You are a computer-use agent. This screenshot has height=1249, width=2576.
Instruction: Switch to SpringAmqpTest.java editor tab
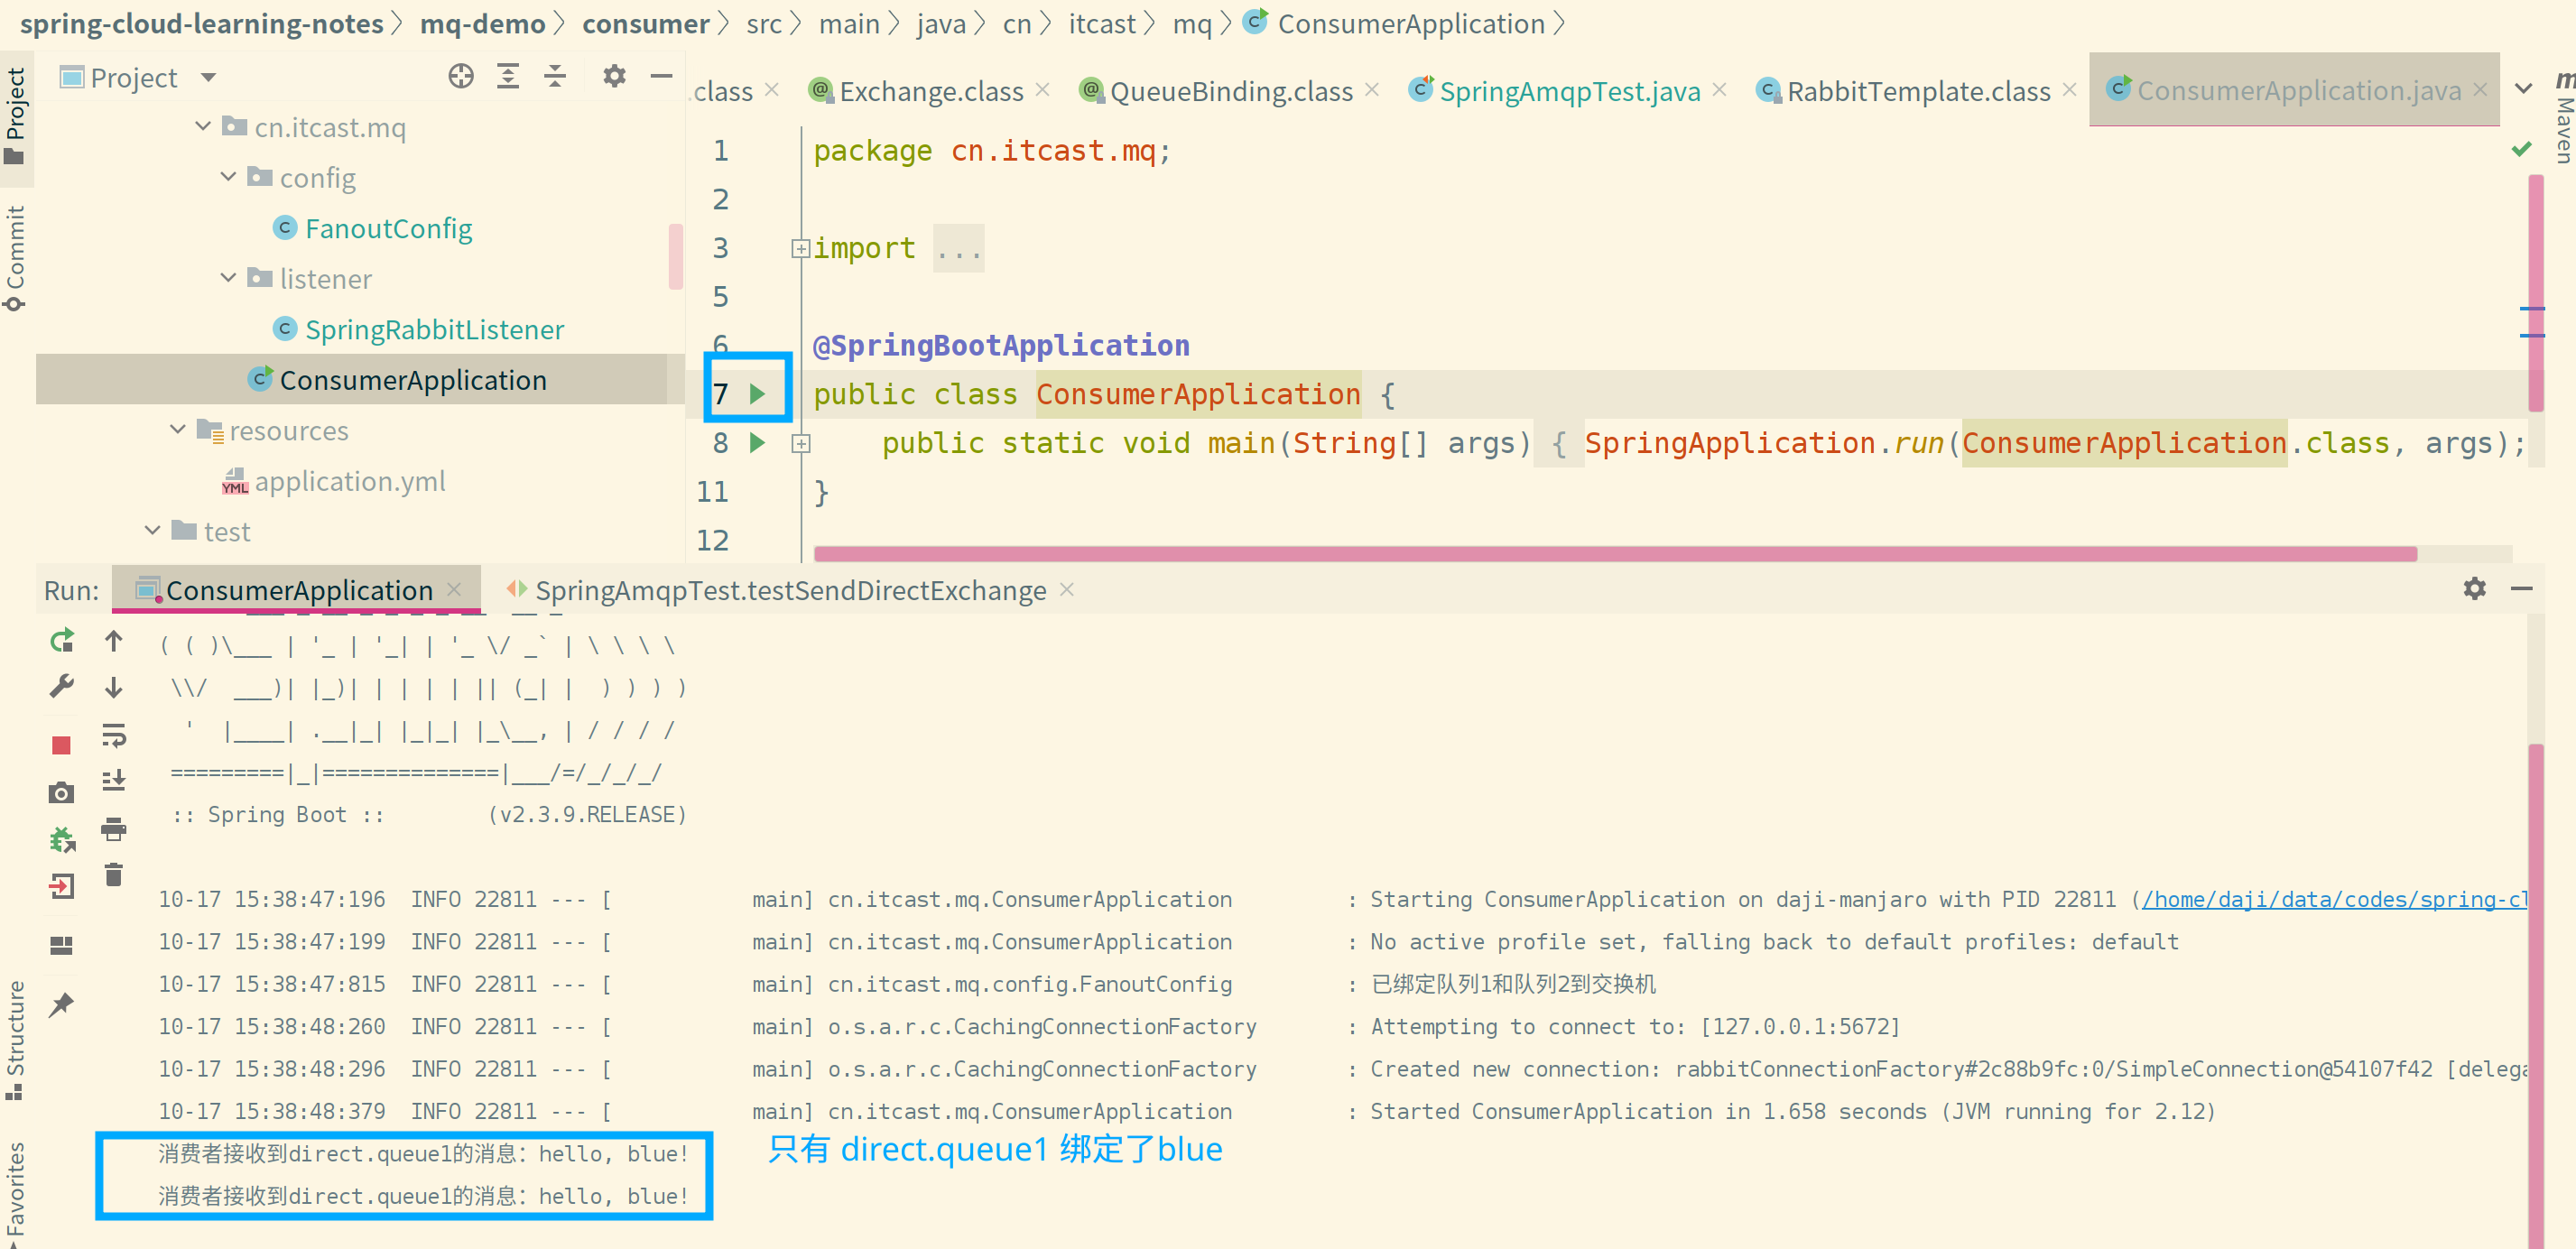1565,90
